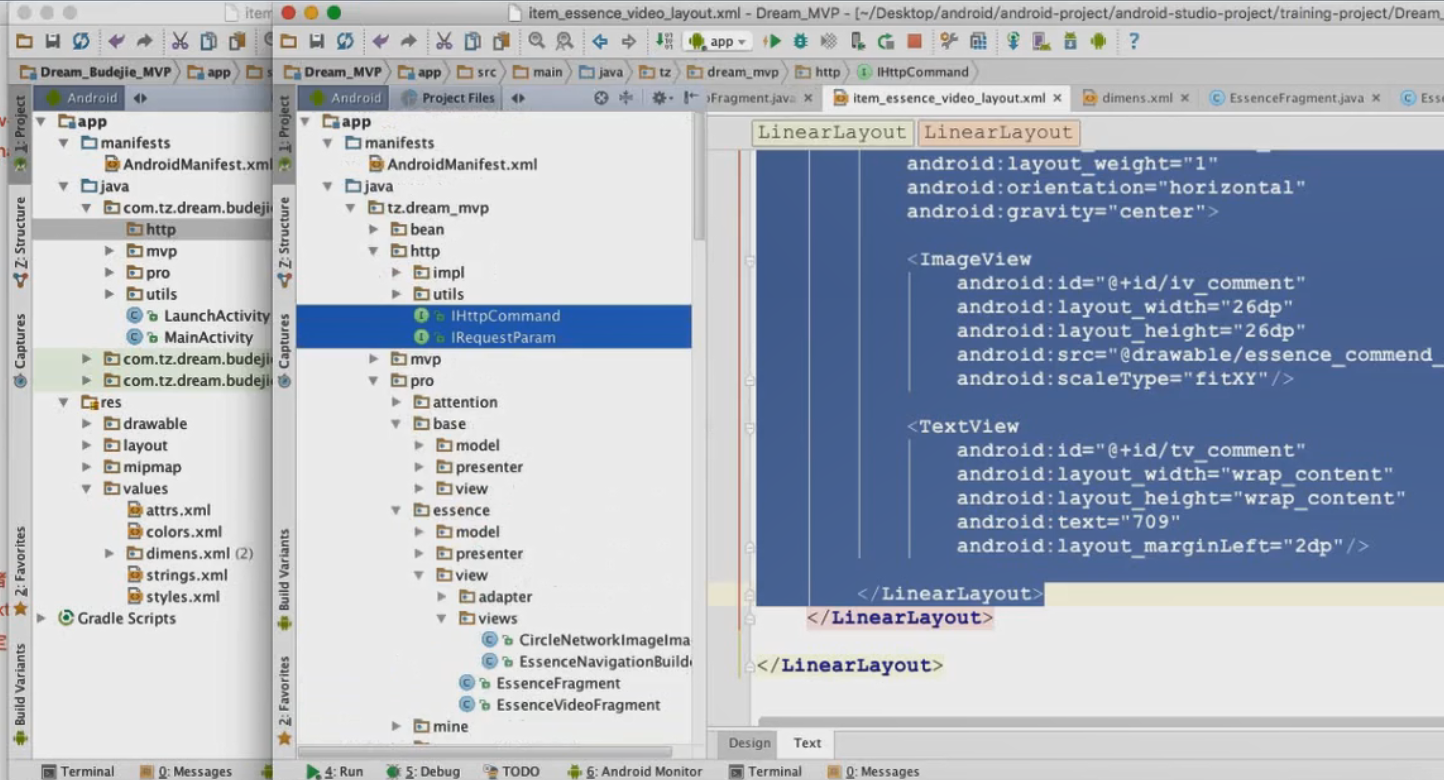This screenshot has height=780, width=1444.
Task: Hide the project panel with the hide icon
Action: 690,98
